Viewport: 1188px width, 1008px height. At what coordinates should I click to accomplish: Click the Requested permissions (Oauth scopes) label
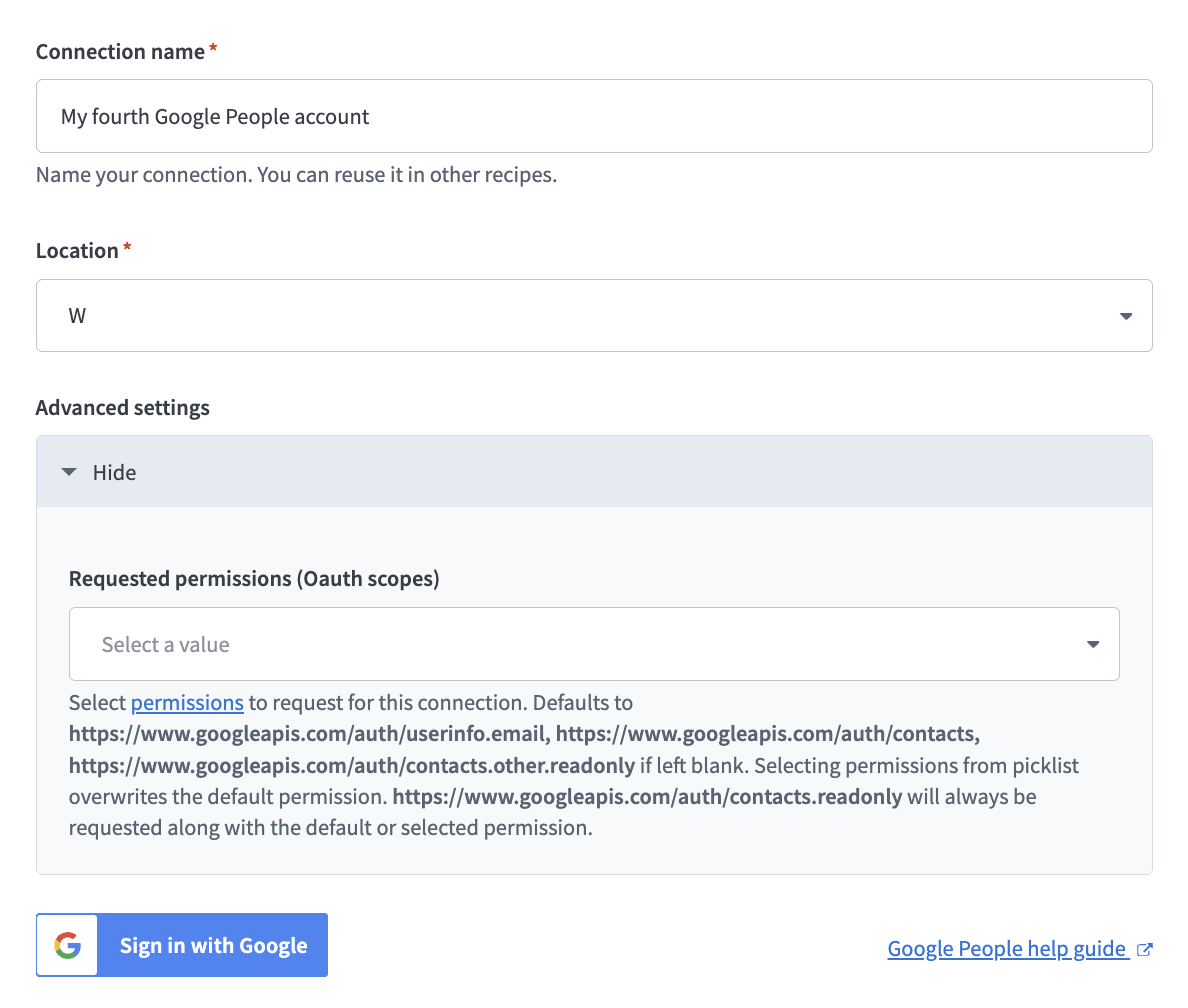[255, 579]
